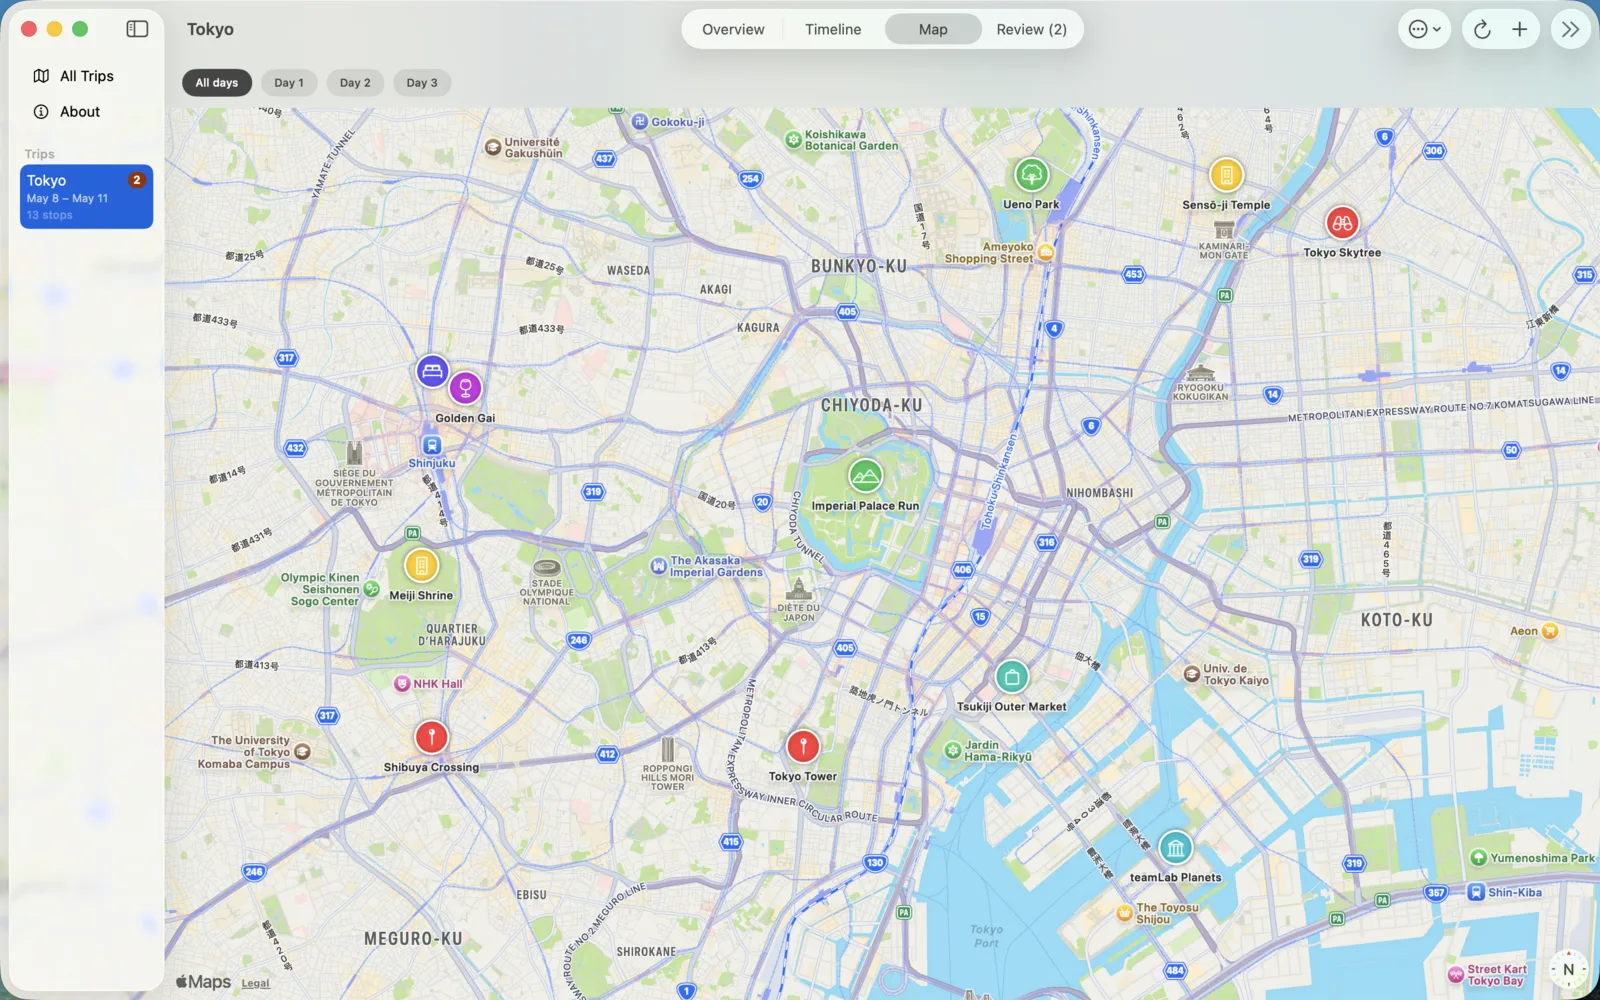Click the Gokoku-ji map icon
This screenshot has width=1600, height=1000.
tap(640, 122)
